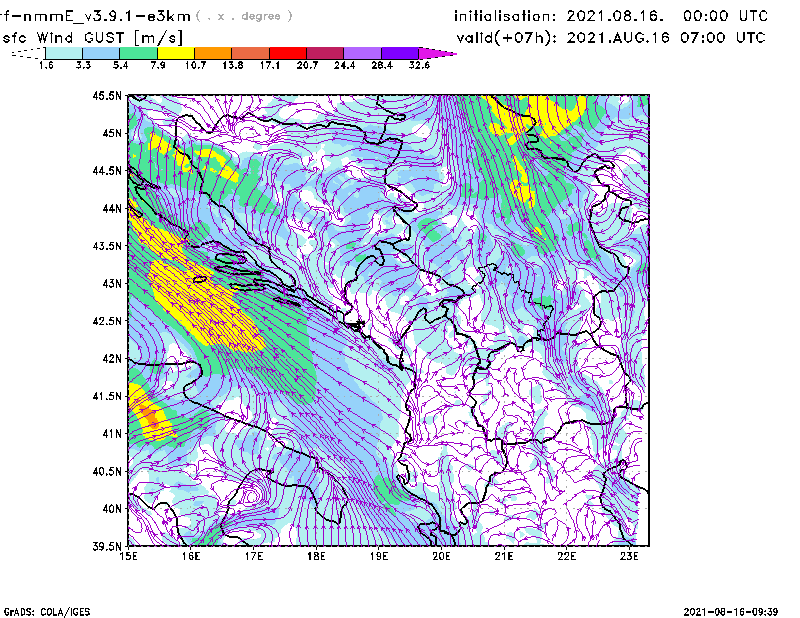This screenshot has height=618, width=800.
Task: Click the "44N" latitude label
Action: pos(112,208)
